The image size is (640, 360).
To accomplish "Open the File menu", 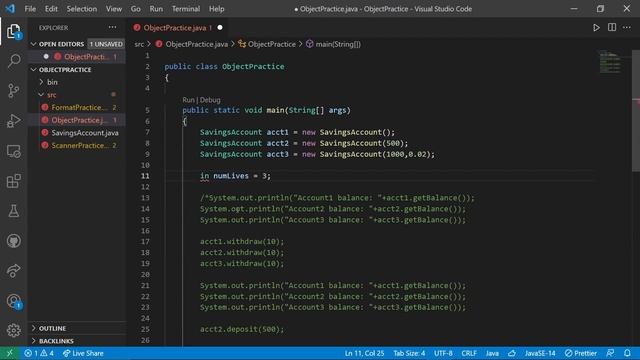I will click(x=30, y=9).
